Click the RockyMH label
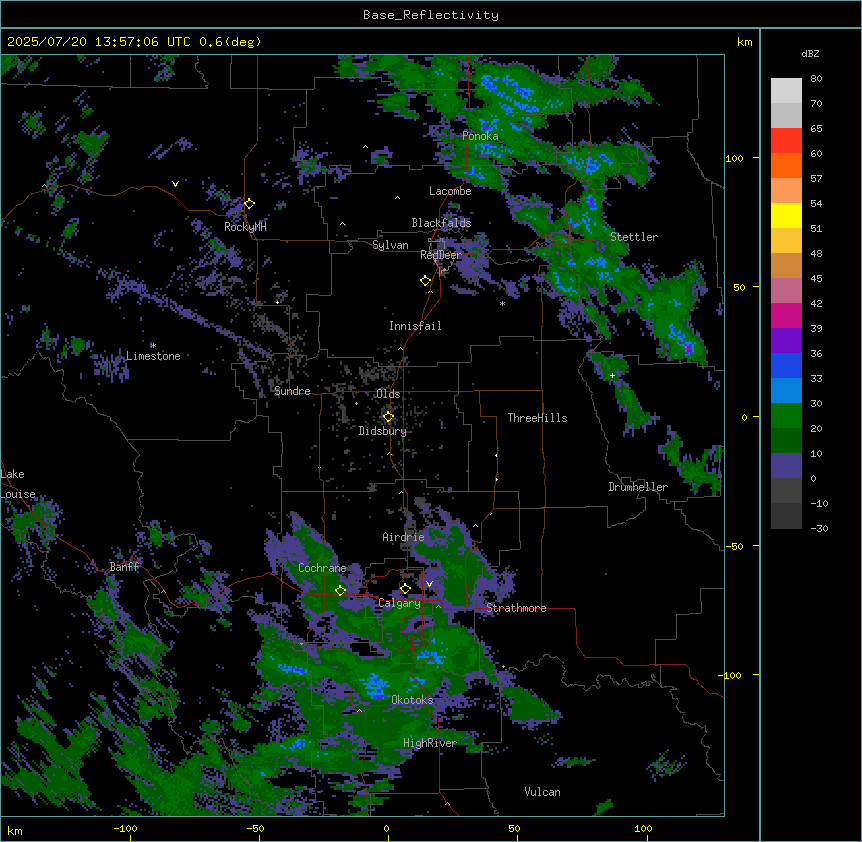Screen dimensions: 862x842 click(245, 227)
